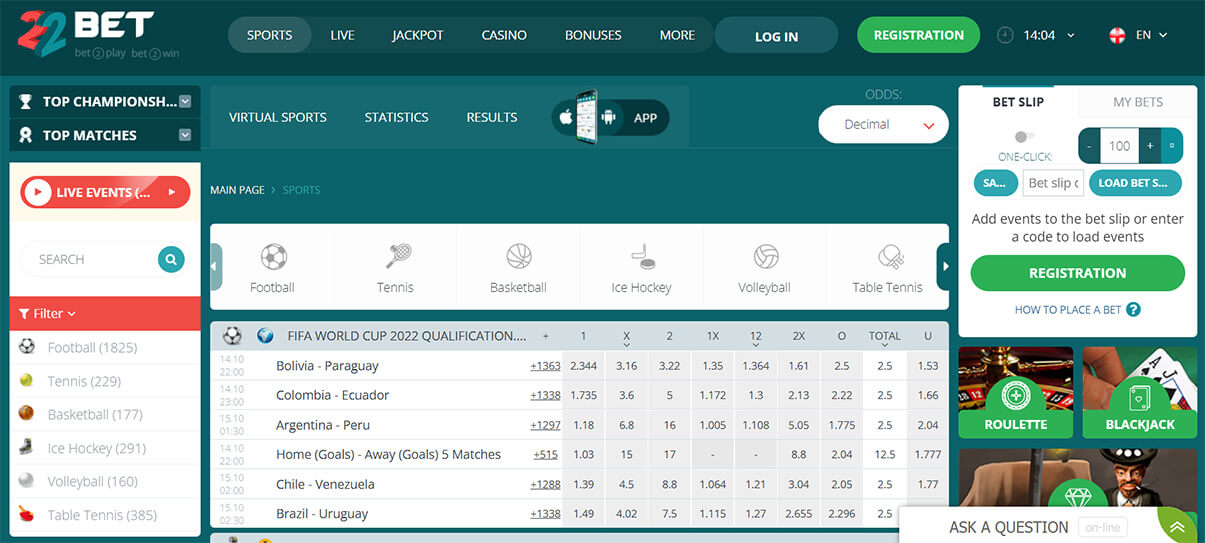The height and width of the screenshot is (543, 1205).
Task: Select the Ice Hockey sport tile
Action: click(641, 267)
